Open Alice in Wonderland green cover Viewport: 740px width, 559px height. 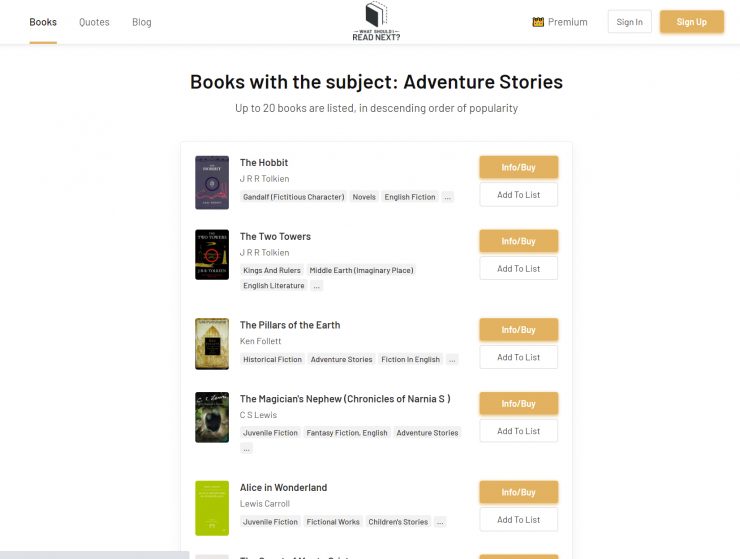coord(212,508)
